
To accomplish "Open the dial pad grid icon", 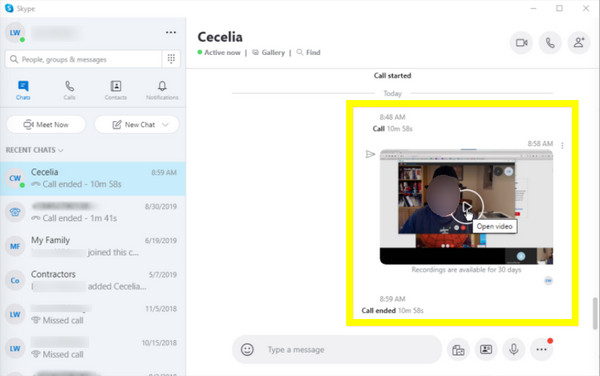I will [x=171, y=59].
